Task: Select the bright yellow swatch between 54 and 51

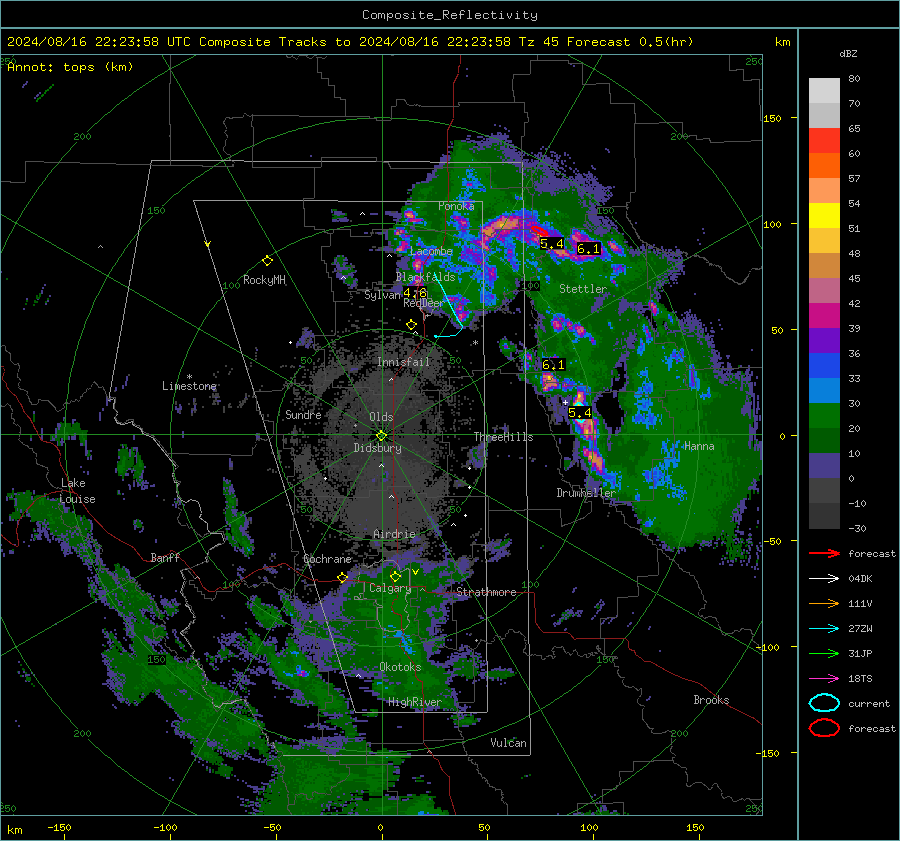Action: click(824, 216)
